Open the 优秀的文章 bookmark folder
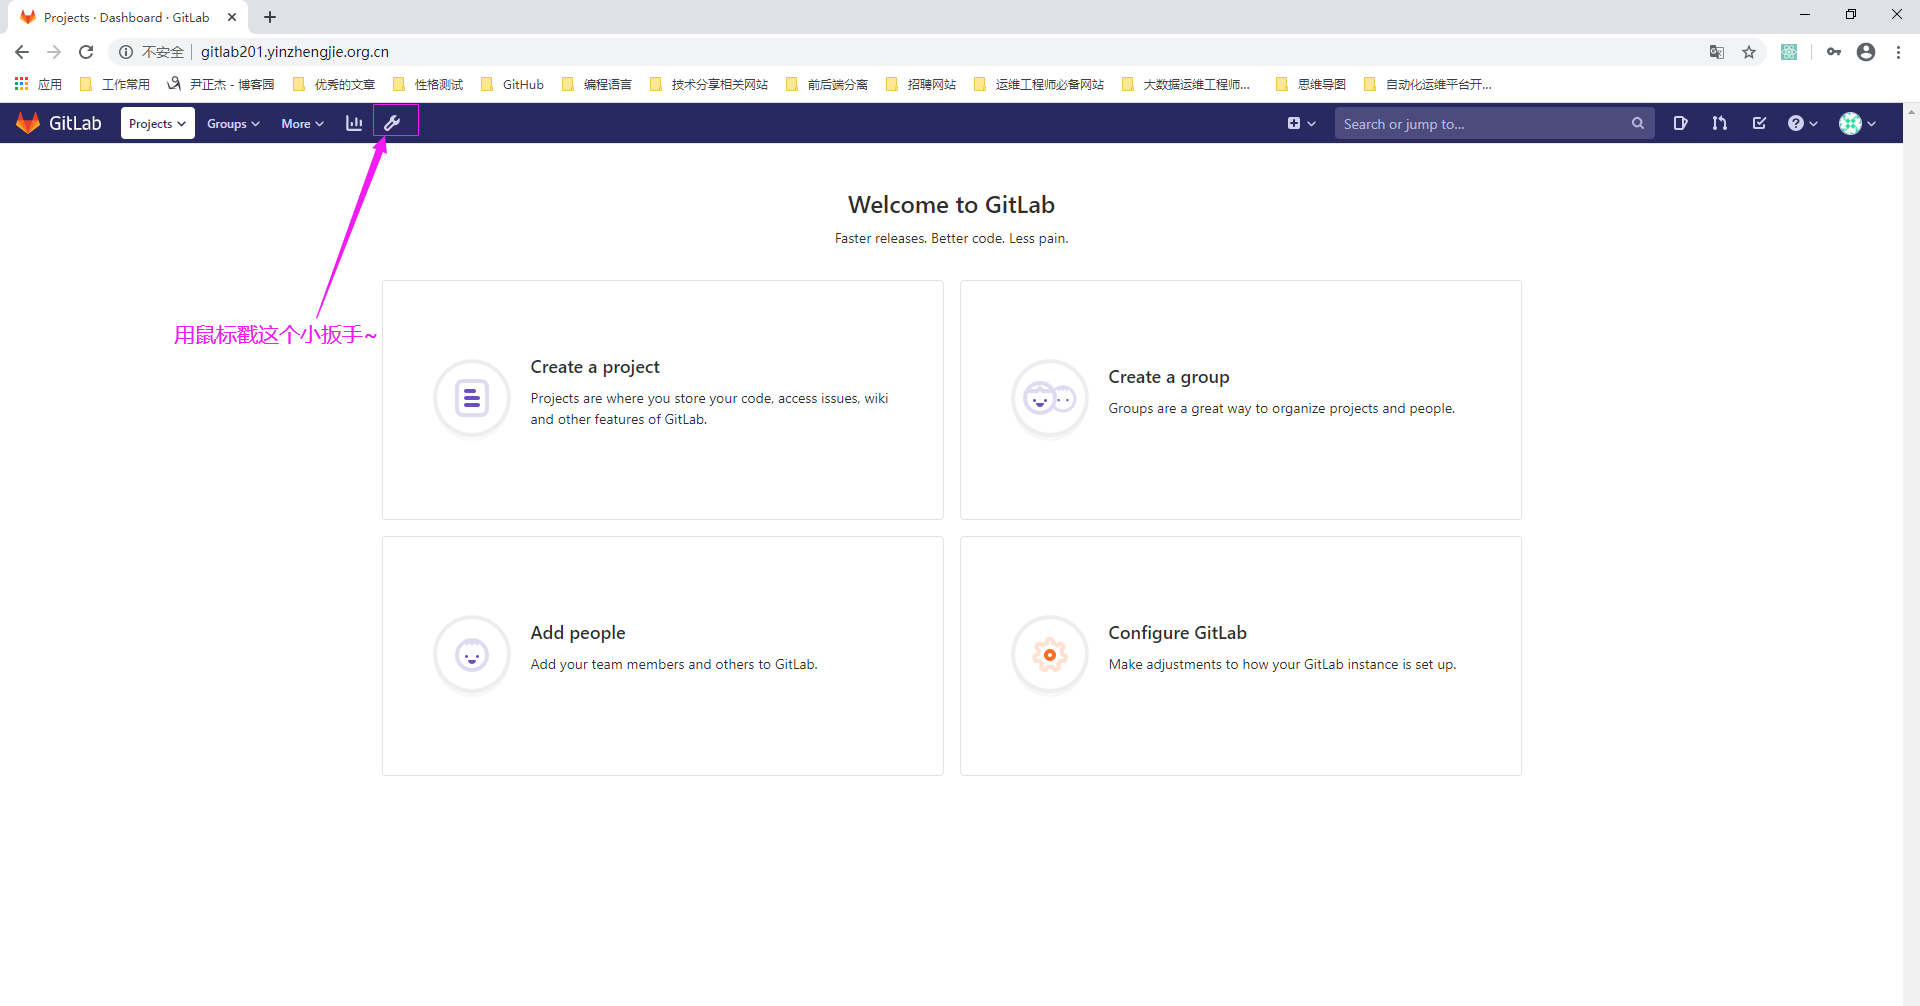Image resolution: width=1920 pixels, height=1006 pixels. coord(334,84)
